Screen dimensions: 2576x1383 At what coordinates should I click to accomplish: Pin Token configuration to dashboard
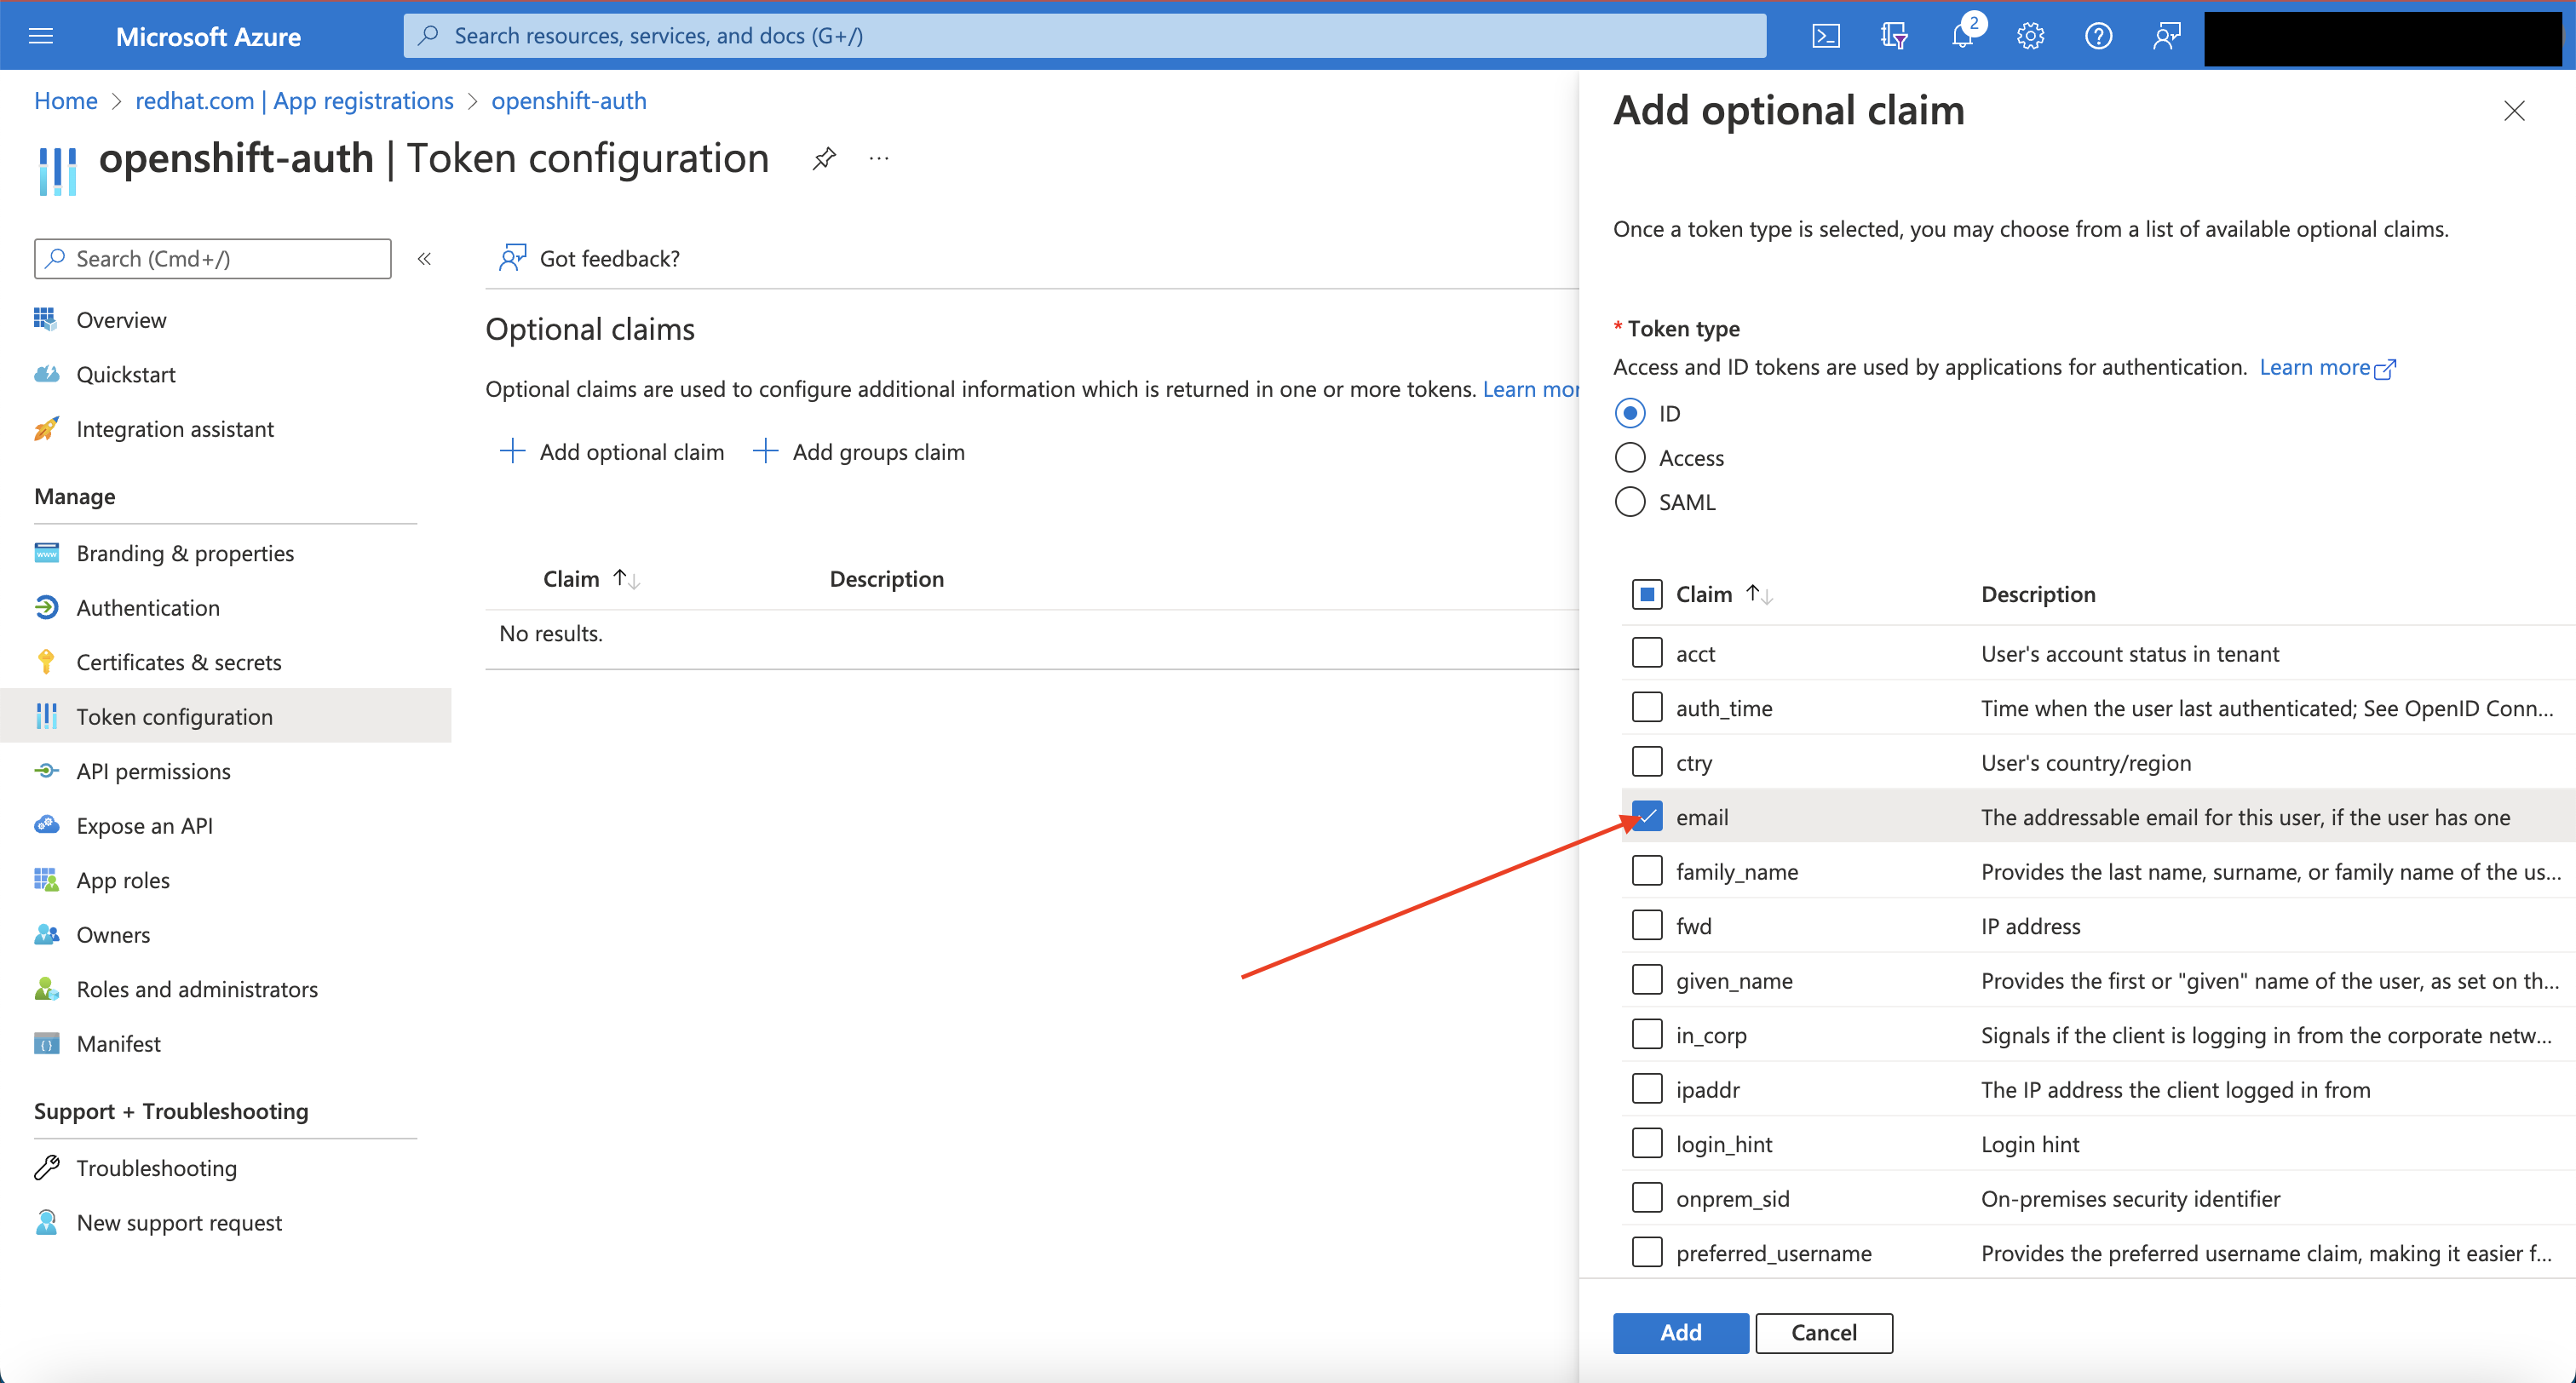click(823, 157)
